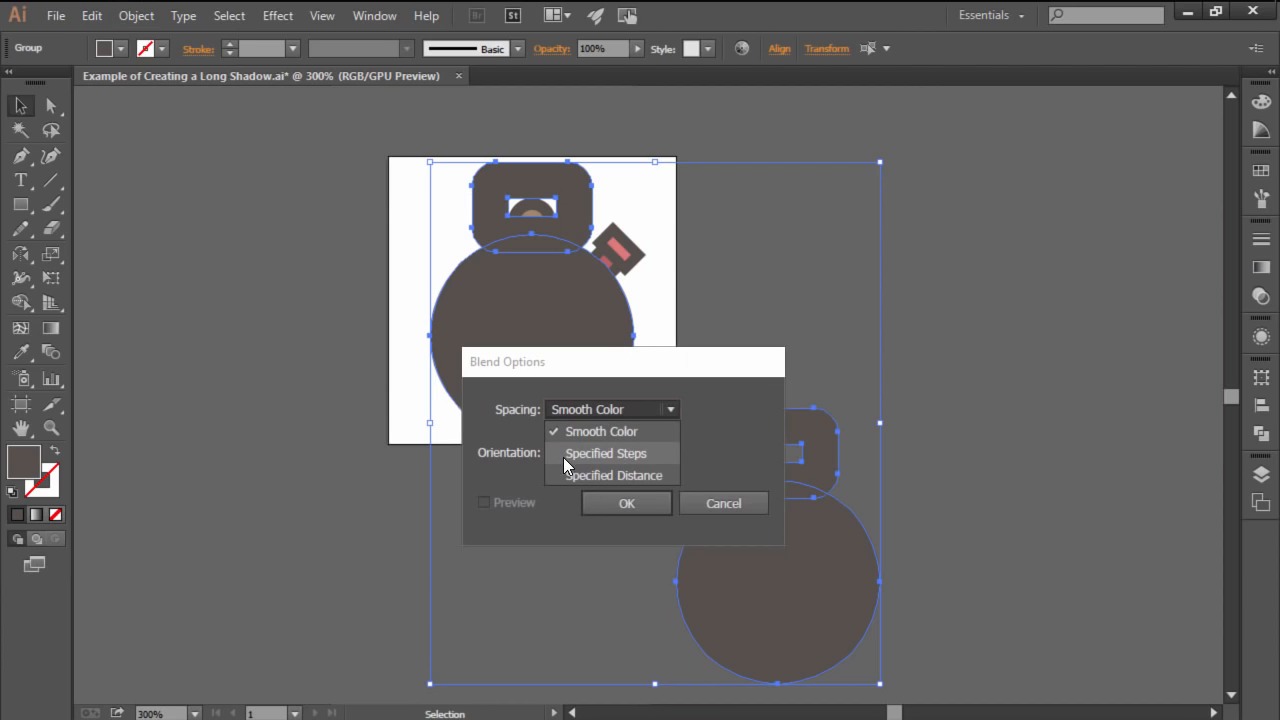
Task: Open the Object menu
Action: (136, 16)
